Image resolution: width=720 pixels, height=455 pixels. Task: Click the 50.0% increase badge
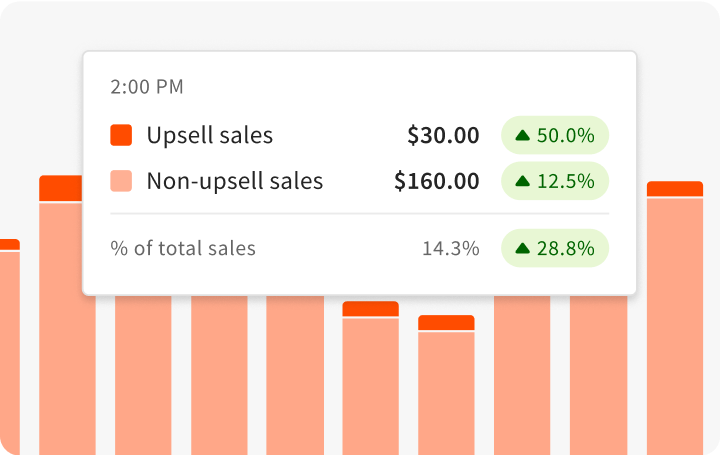[x=555, y=135]
